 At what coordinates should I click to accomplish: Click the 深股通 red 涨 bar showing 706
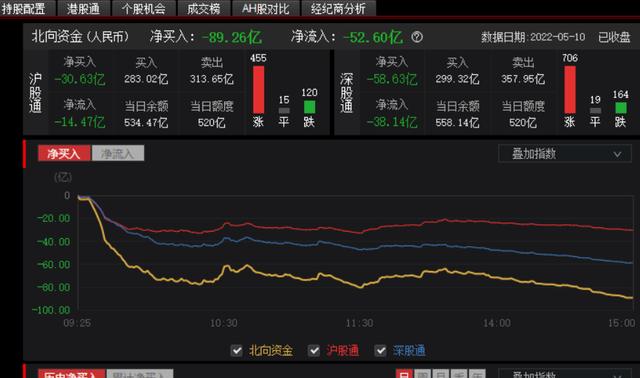click(570, 89)
